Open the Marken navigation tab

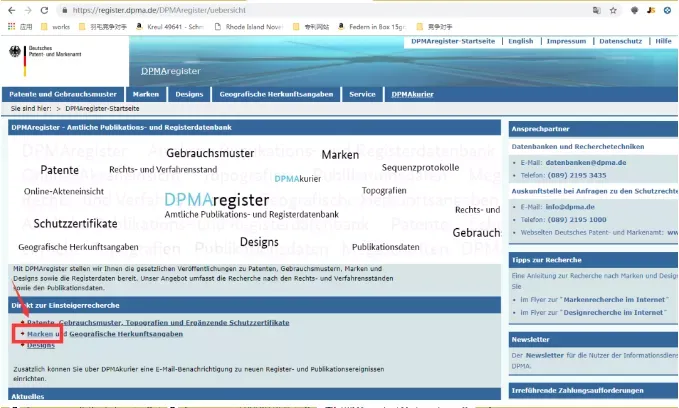pos(146,94)
